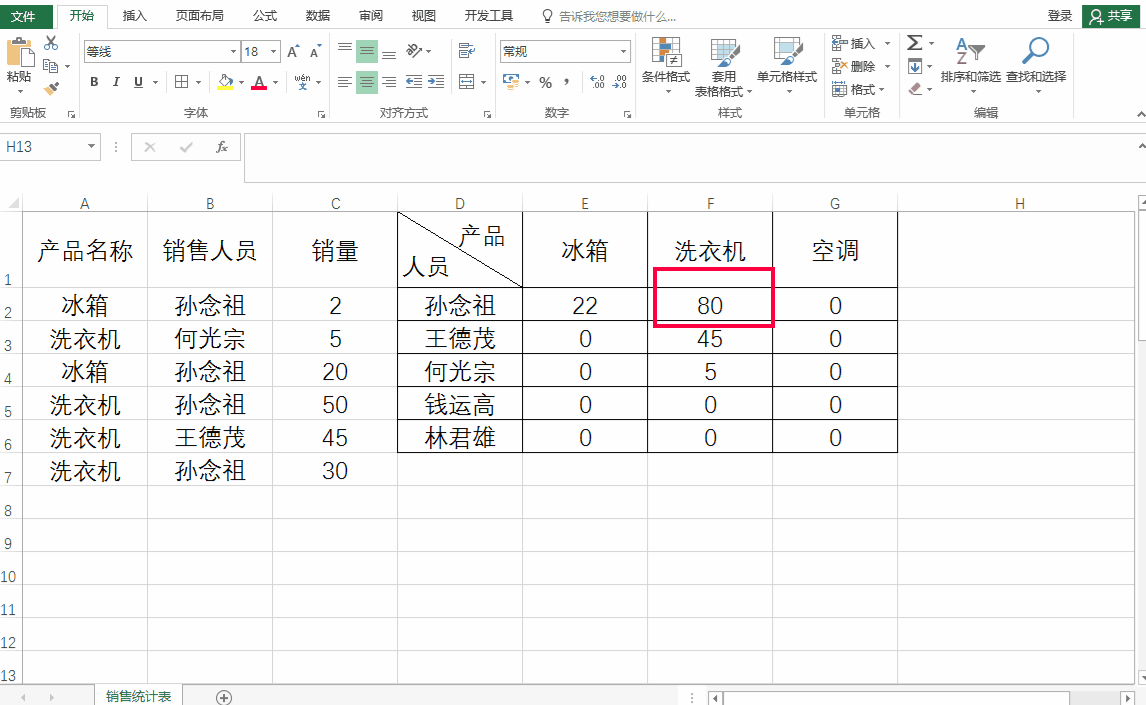Click the Decrease Decimal icon

coord(620,82)
